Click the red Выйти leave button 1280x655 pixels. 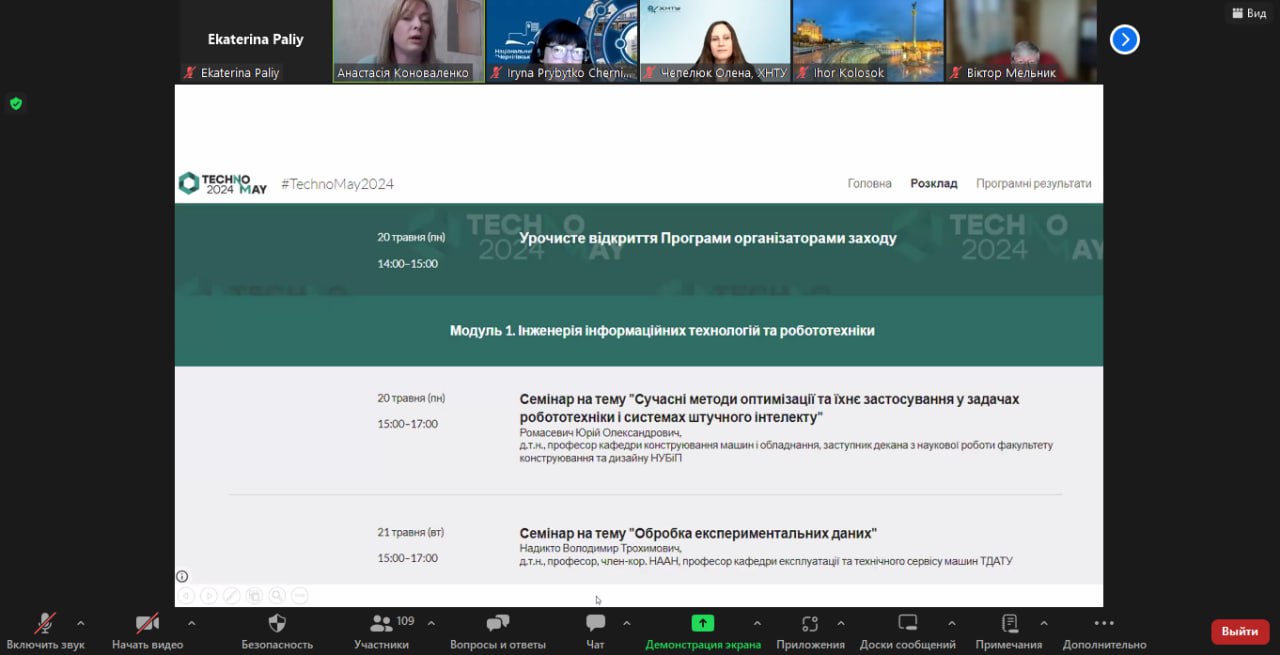[1240, 631]
